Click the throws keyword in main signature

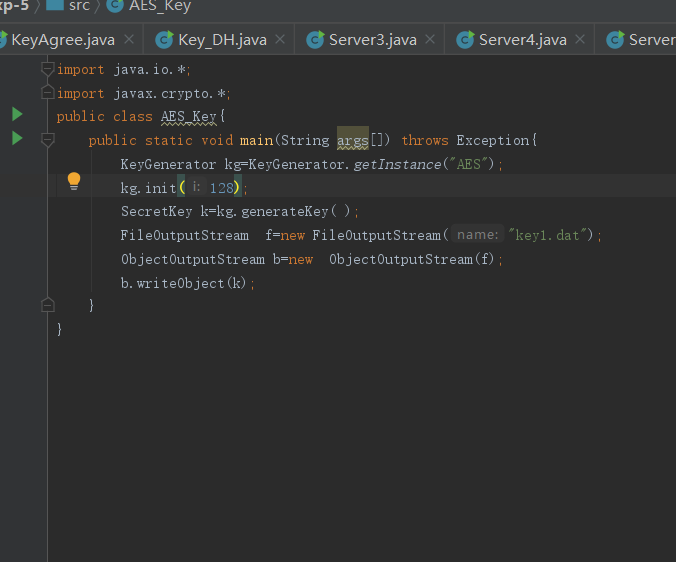point(425,140)
